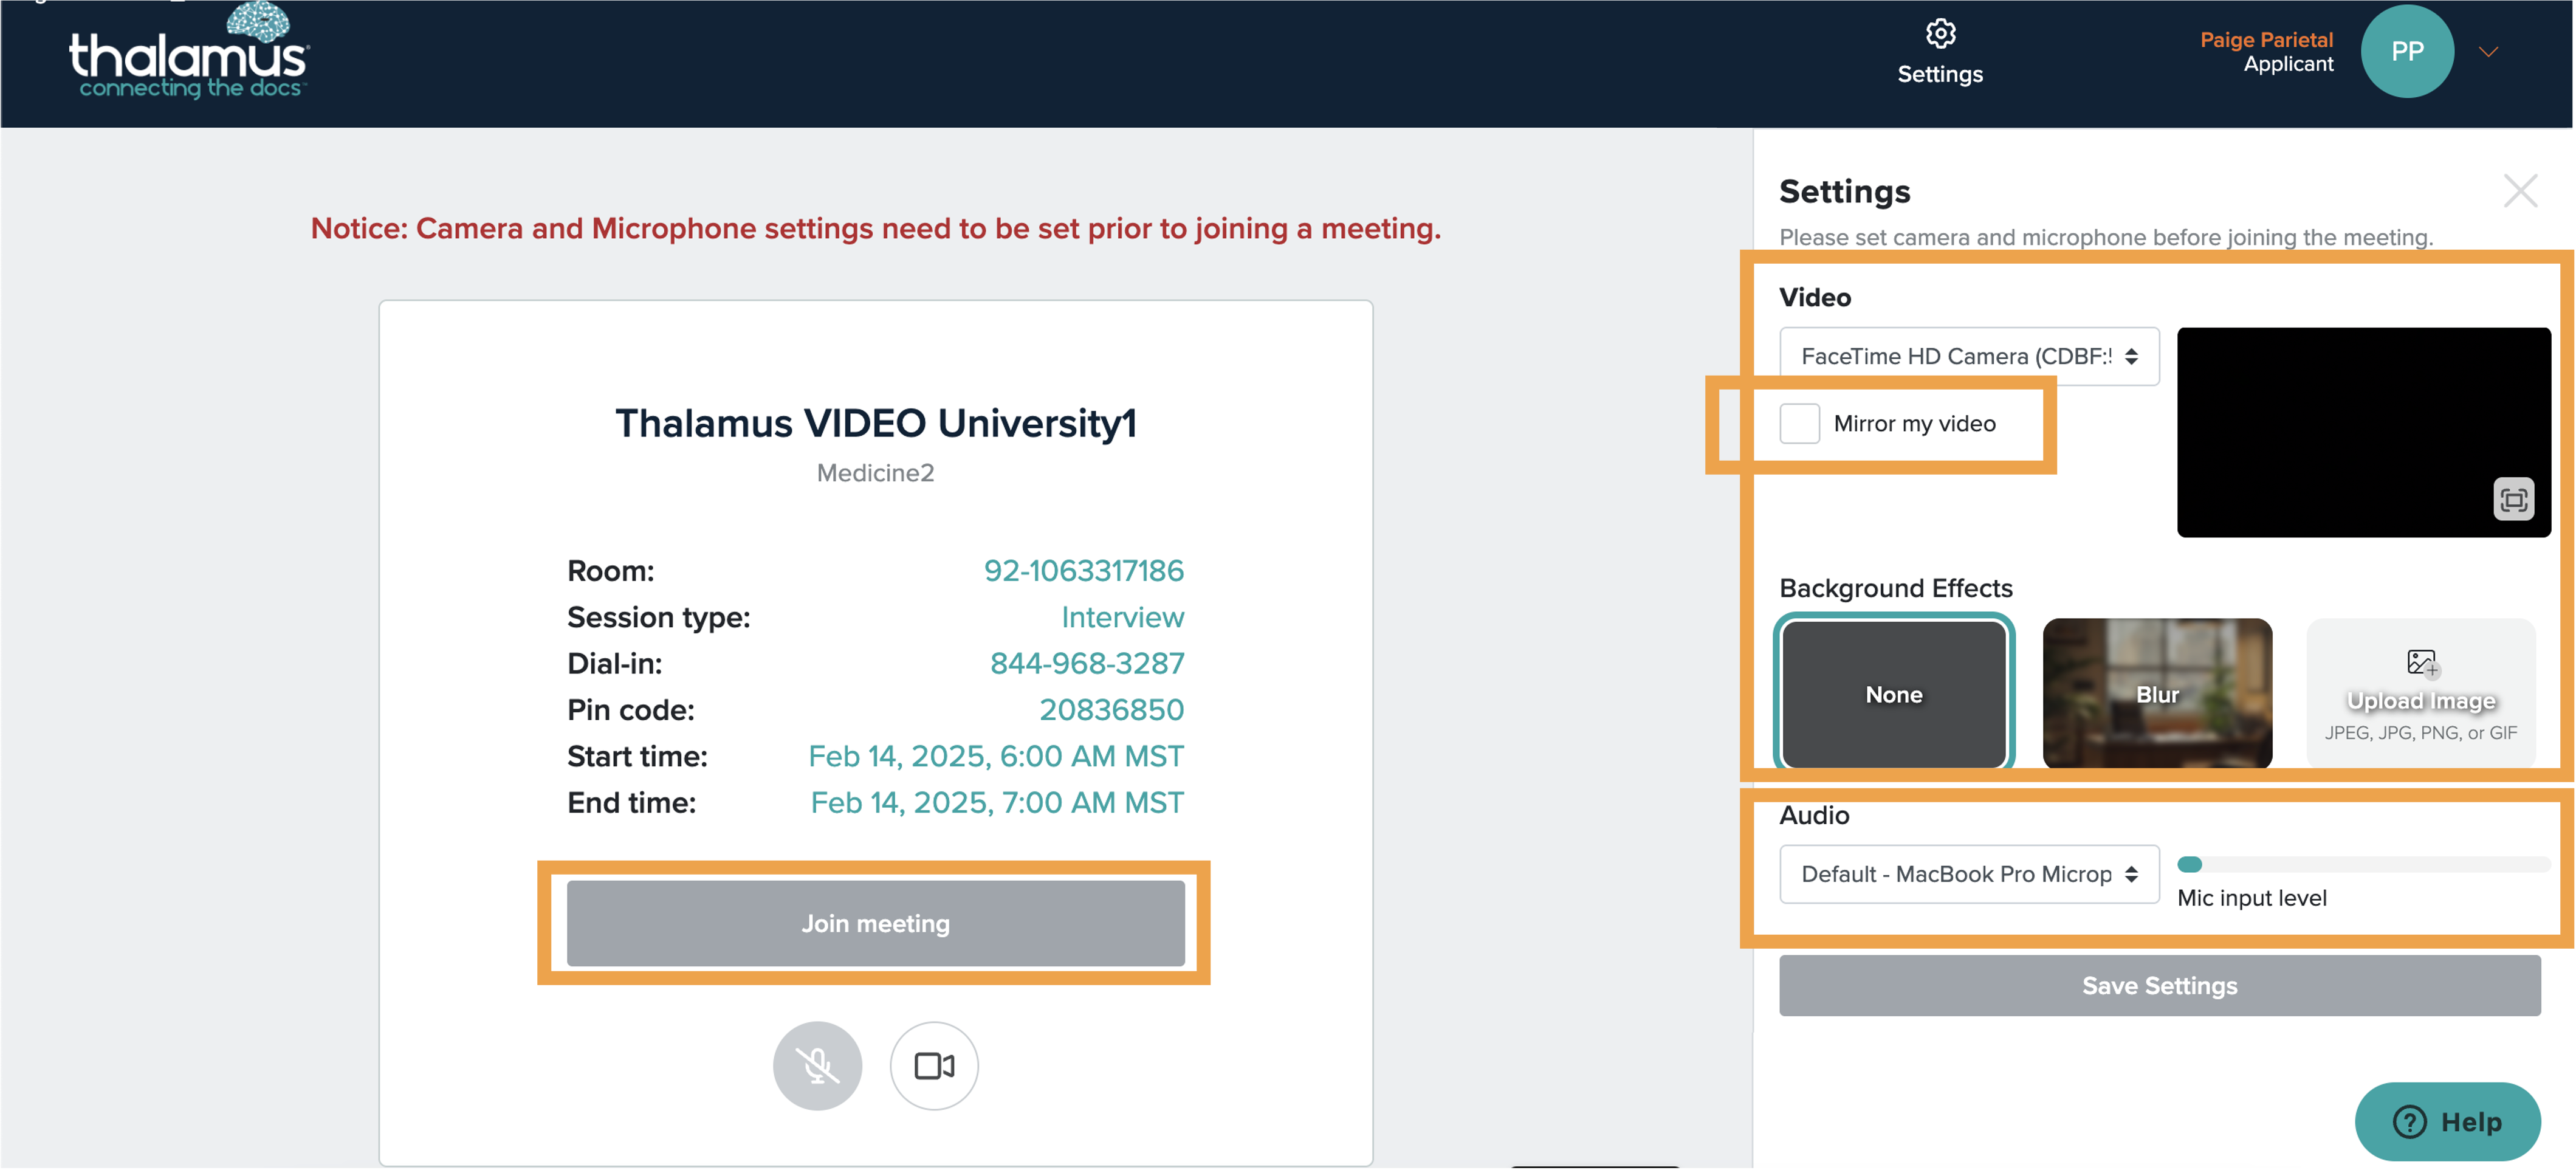Open the microphone device dropdown
The image size is (2576, 1170).
click(1968, 875)
